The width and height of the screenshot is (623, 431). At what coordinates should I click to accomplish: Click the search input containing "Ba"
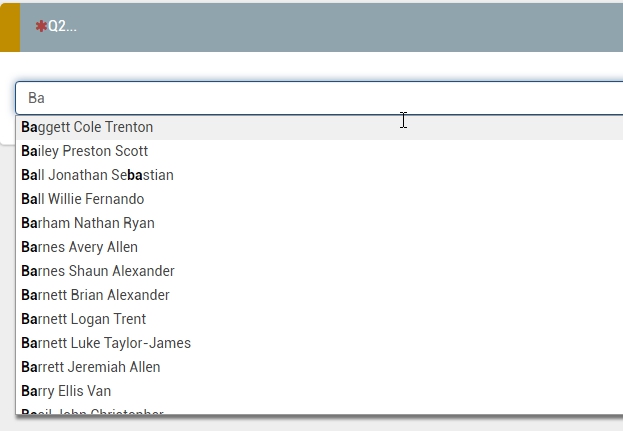click(x=300, y=98)
